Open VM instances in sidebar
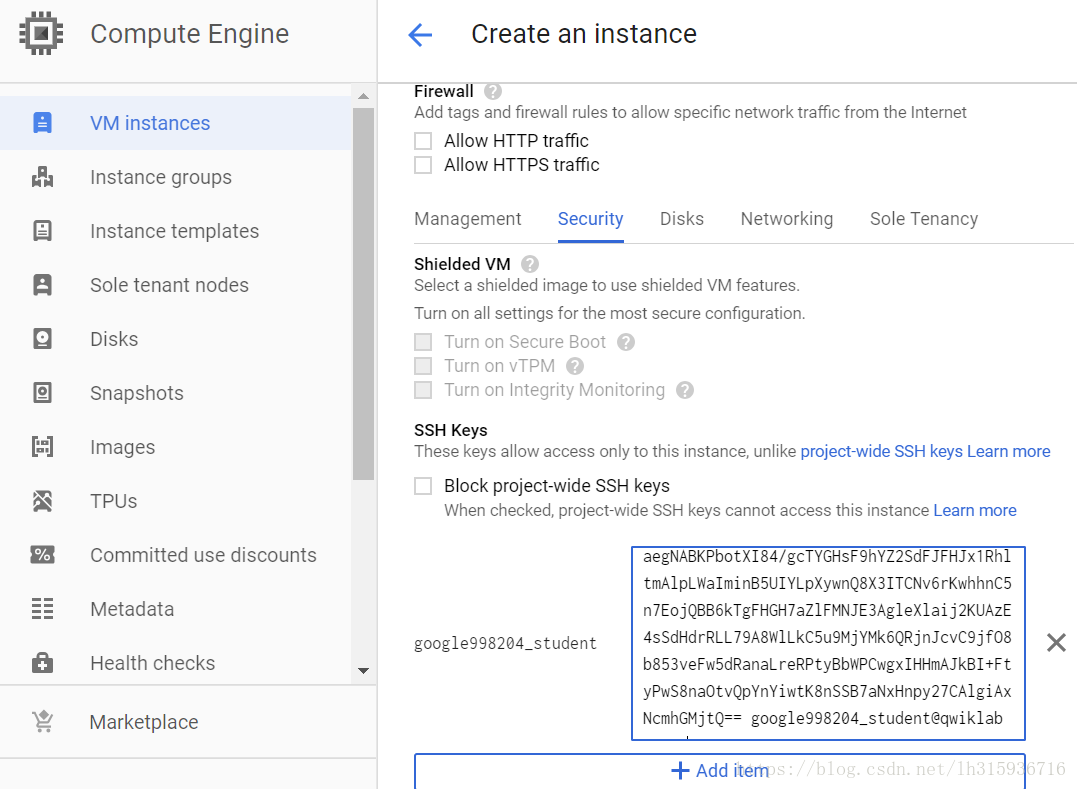The height and width of the screenshot is (789, 1077). (x=150, y=123)
